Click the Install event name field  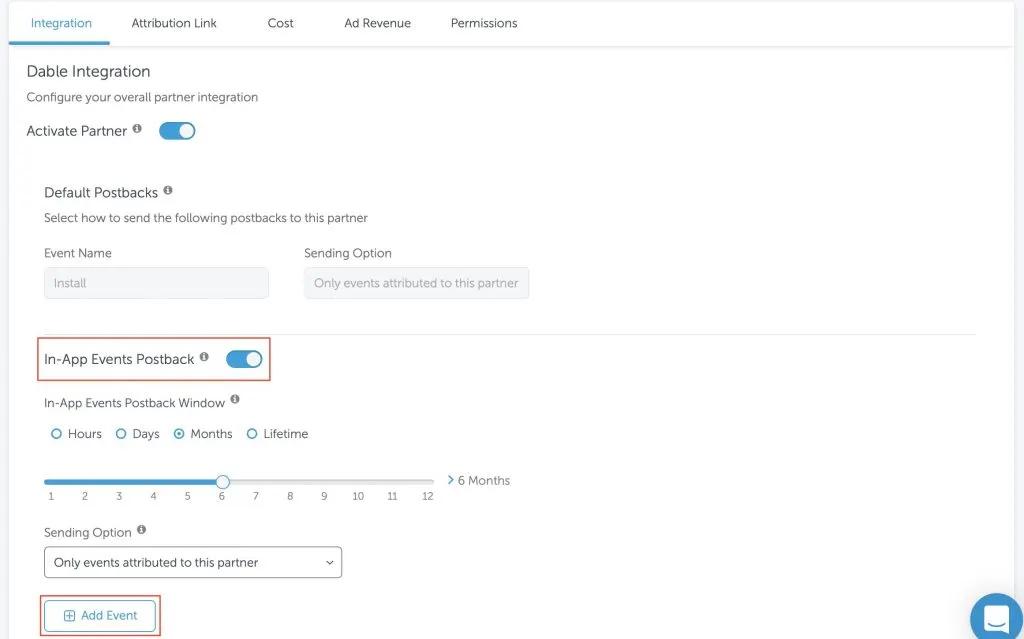click(x=156, y=283)
